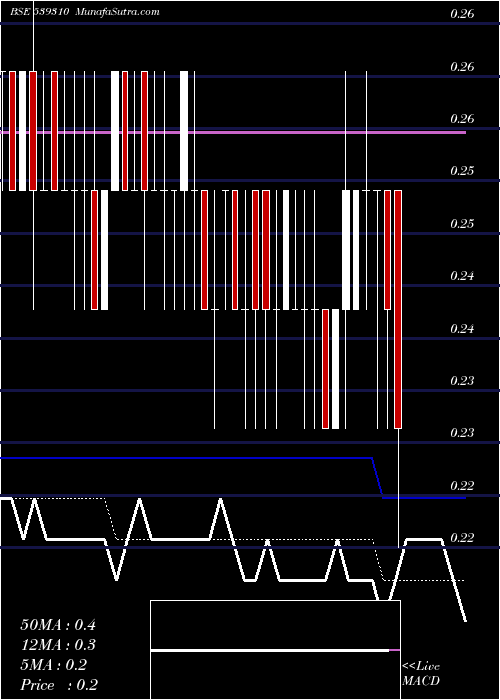Click the pink horizontal price line
This screenshot has height=700, width=500.
[233, 133]
